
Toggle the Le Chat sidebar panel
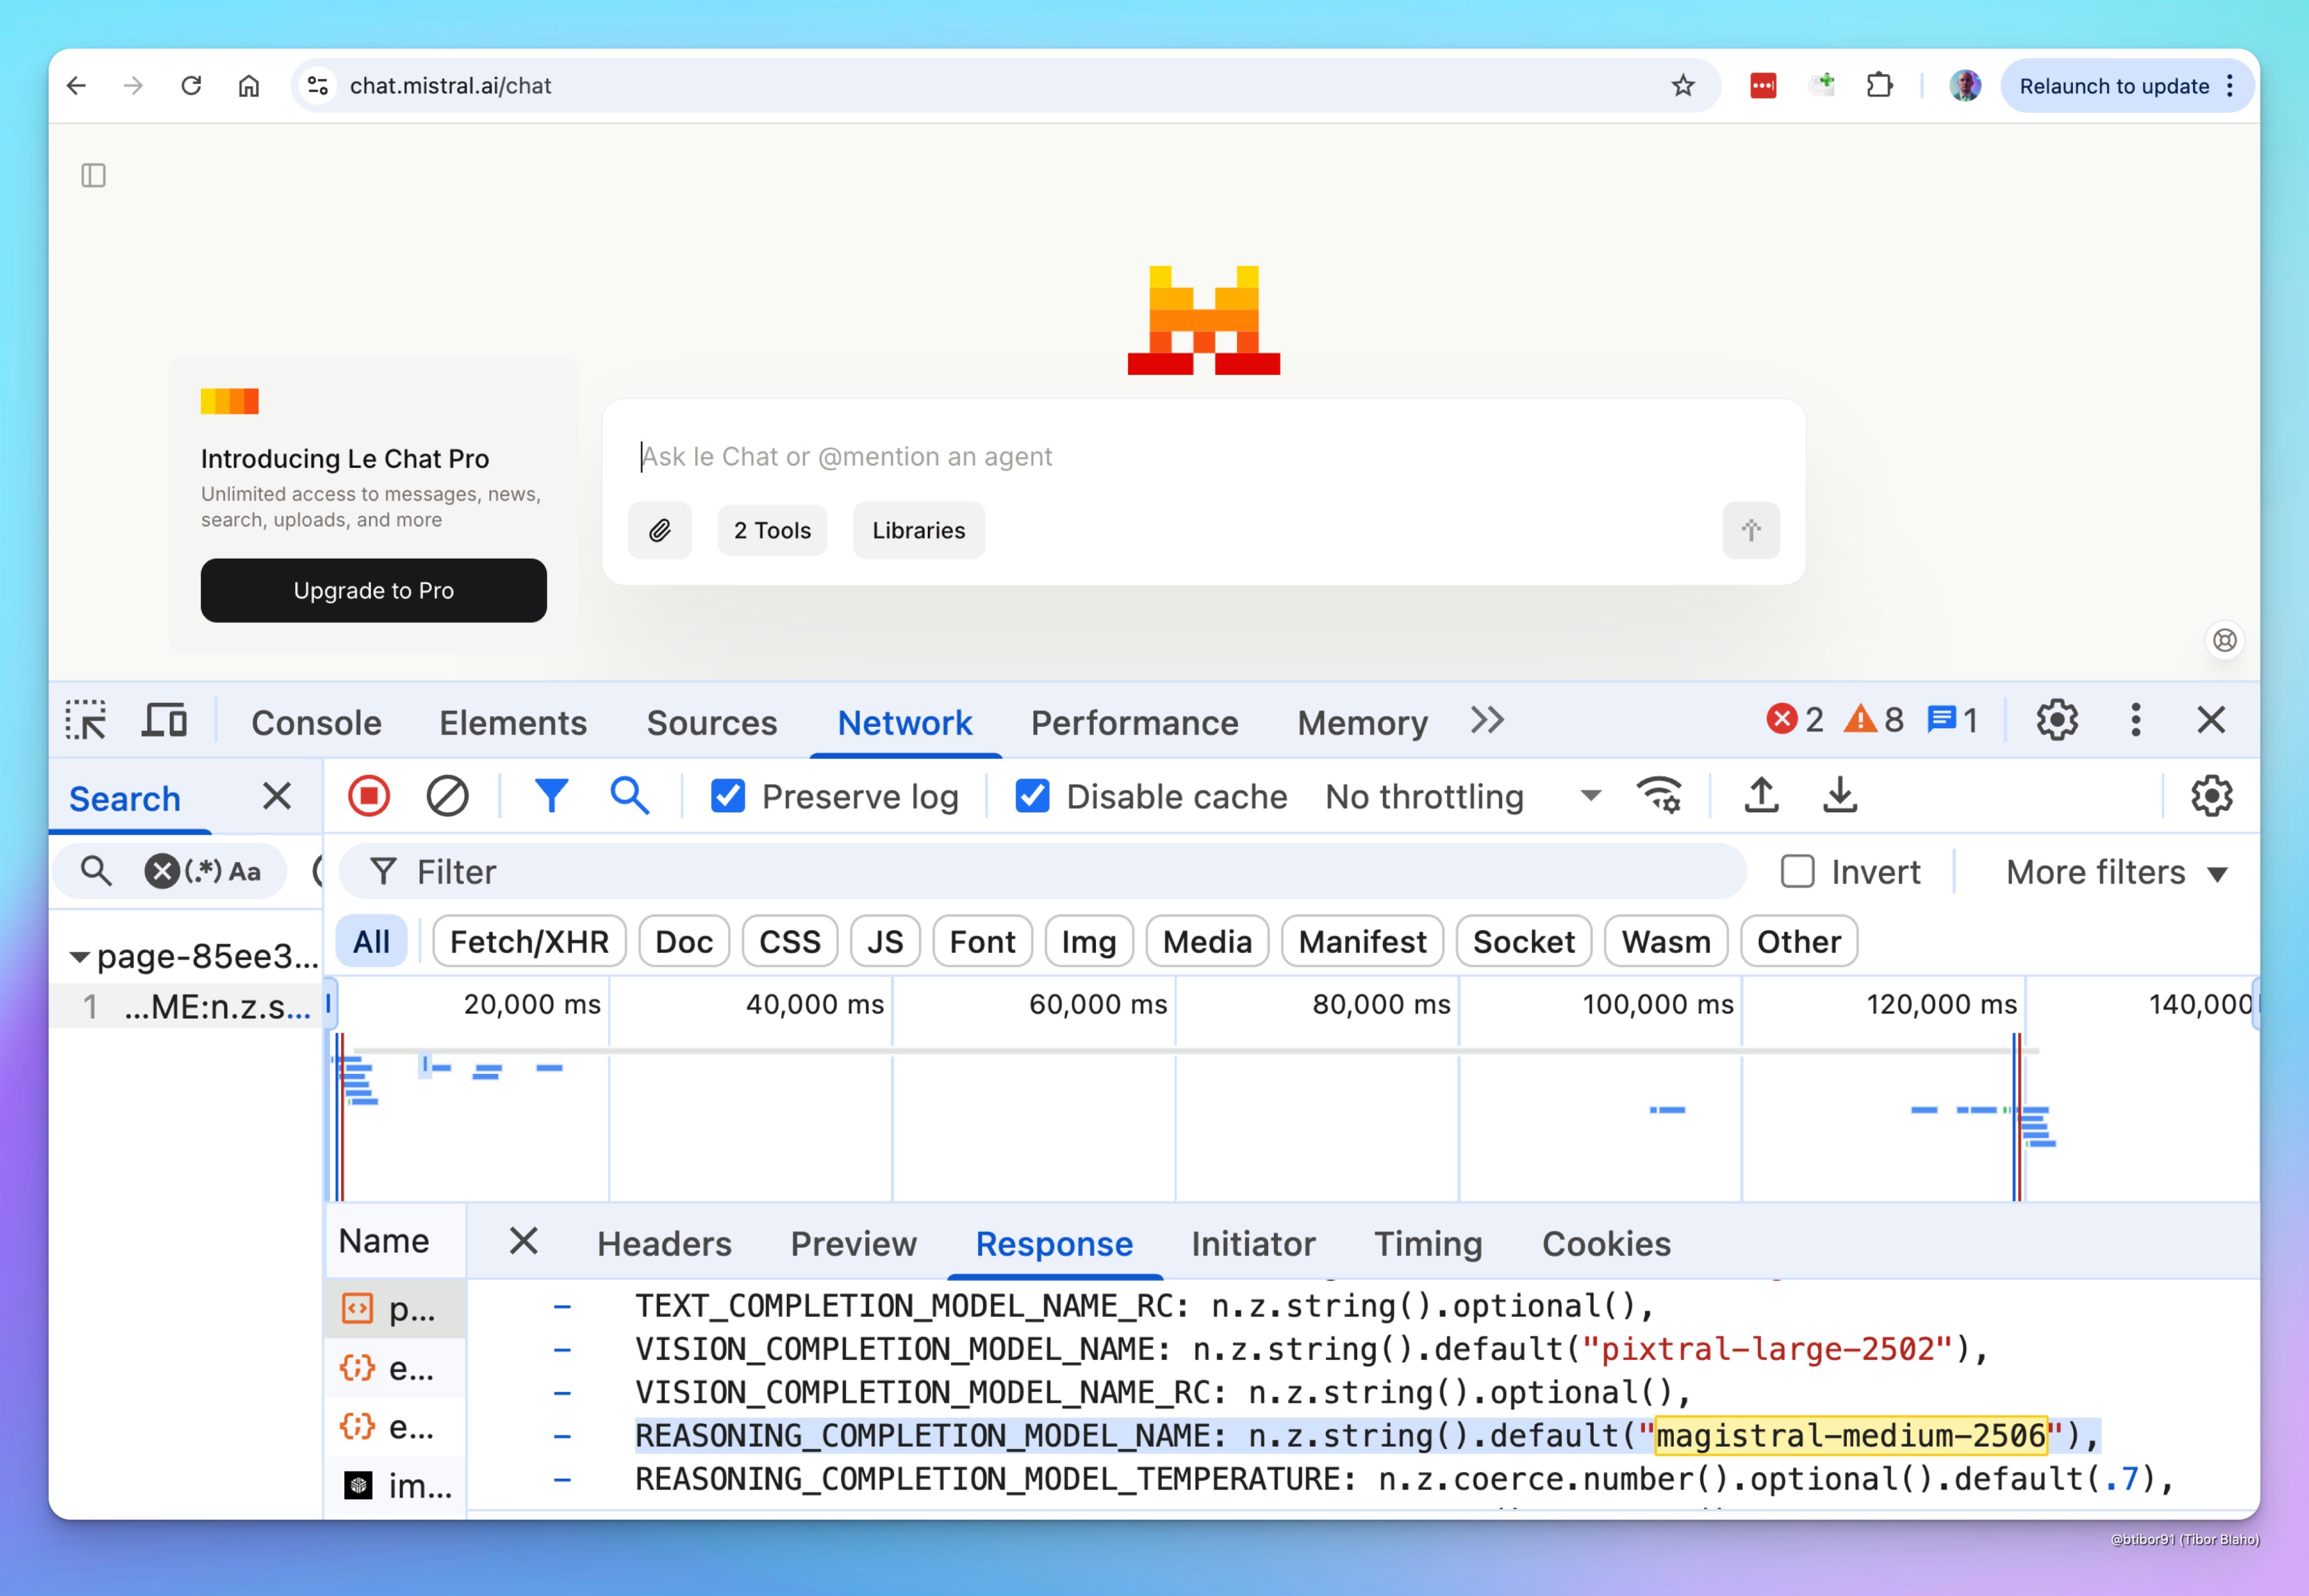93,176
